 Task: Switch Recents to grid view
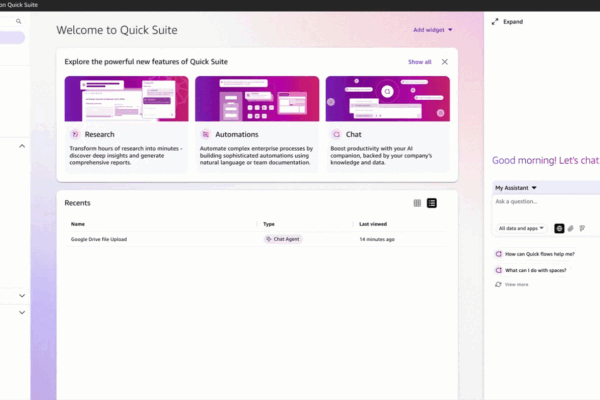[417, 203]
